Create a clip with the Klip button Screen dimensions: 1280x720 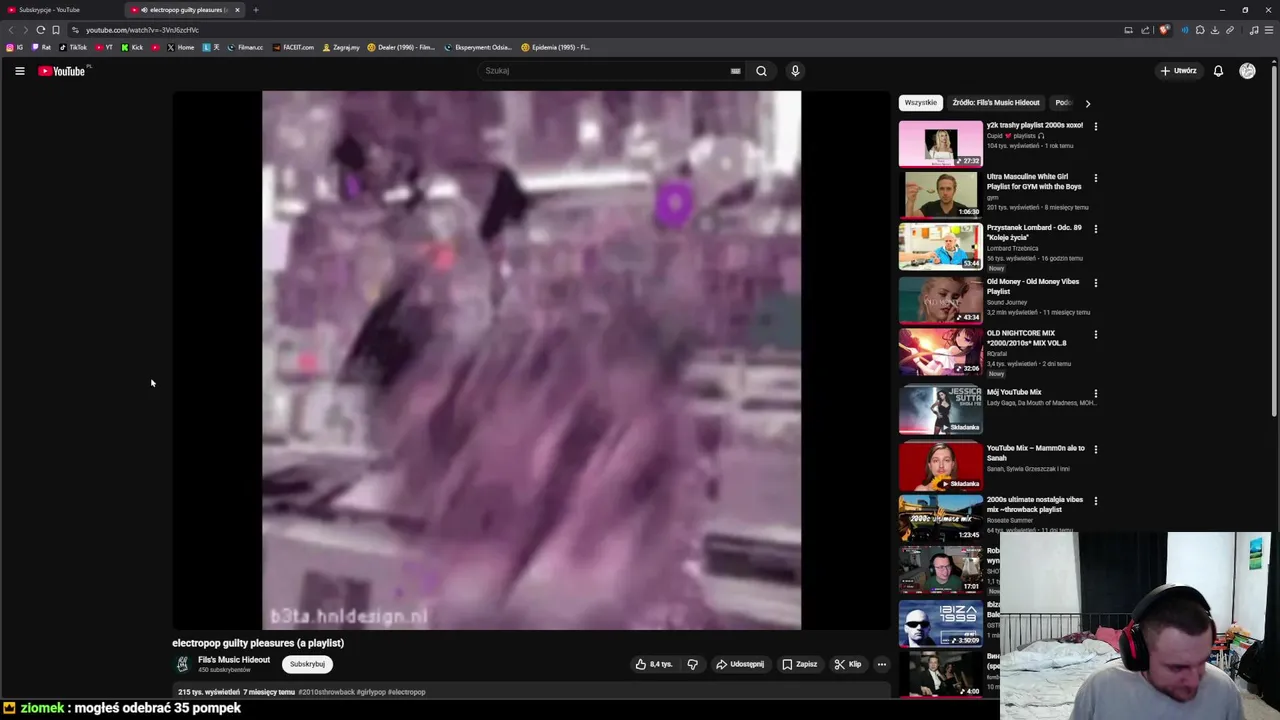click(848, 664)
